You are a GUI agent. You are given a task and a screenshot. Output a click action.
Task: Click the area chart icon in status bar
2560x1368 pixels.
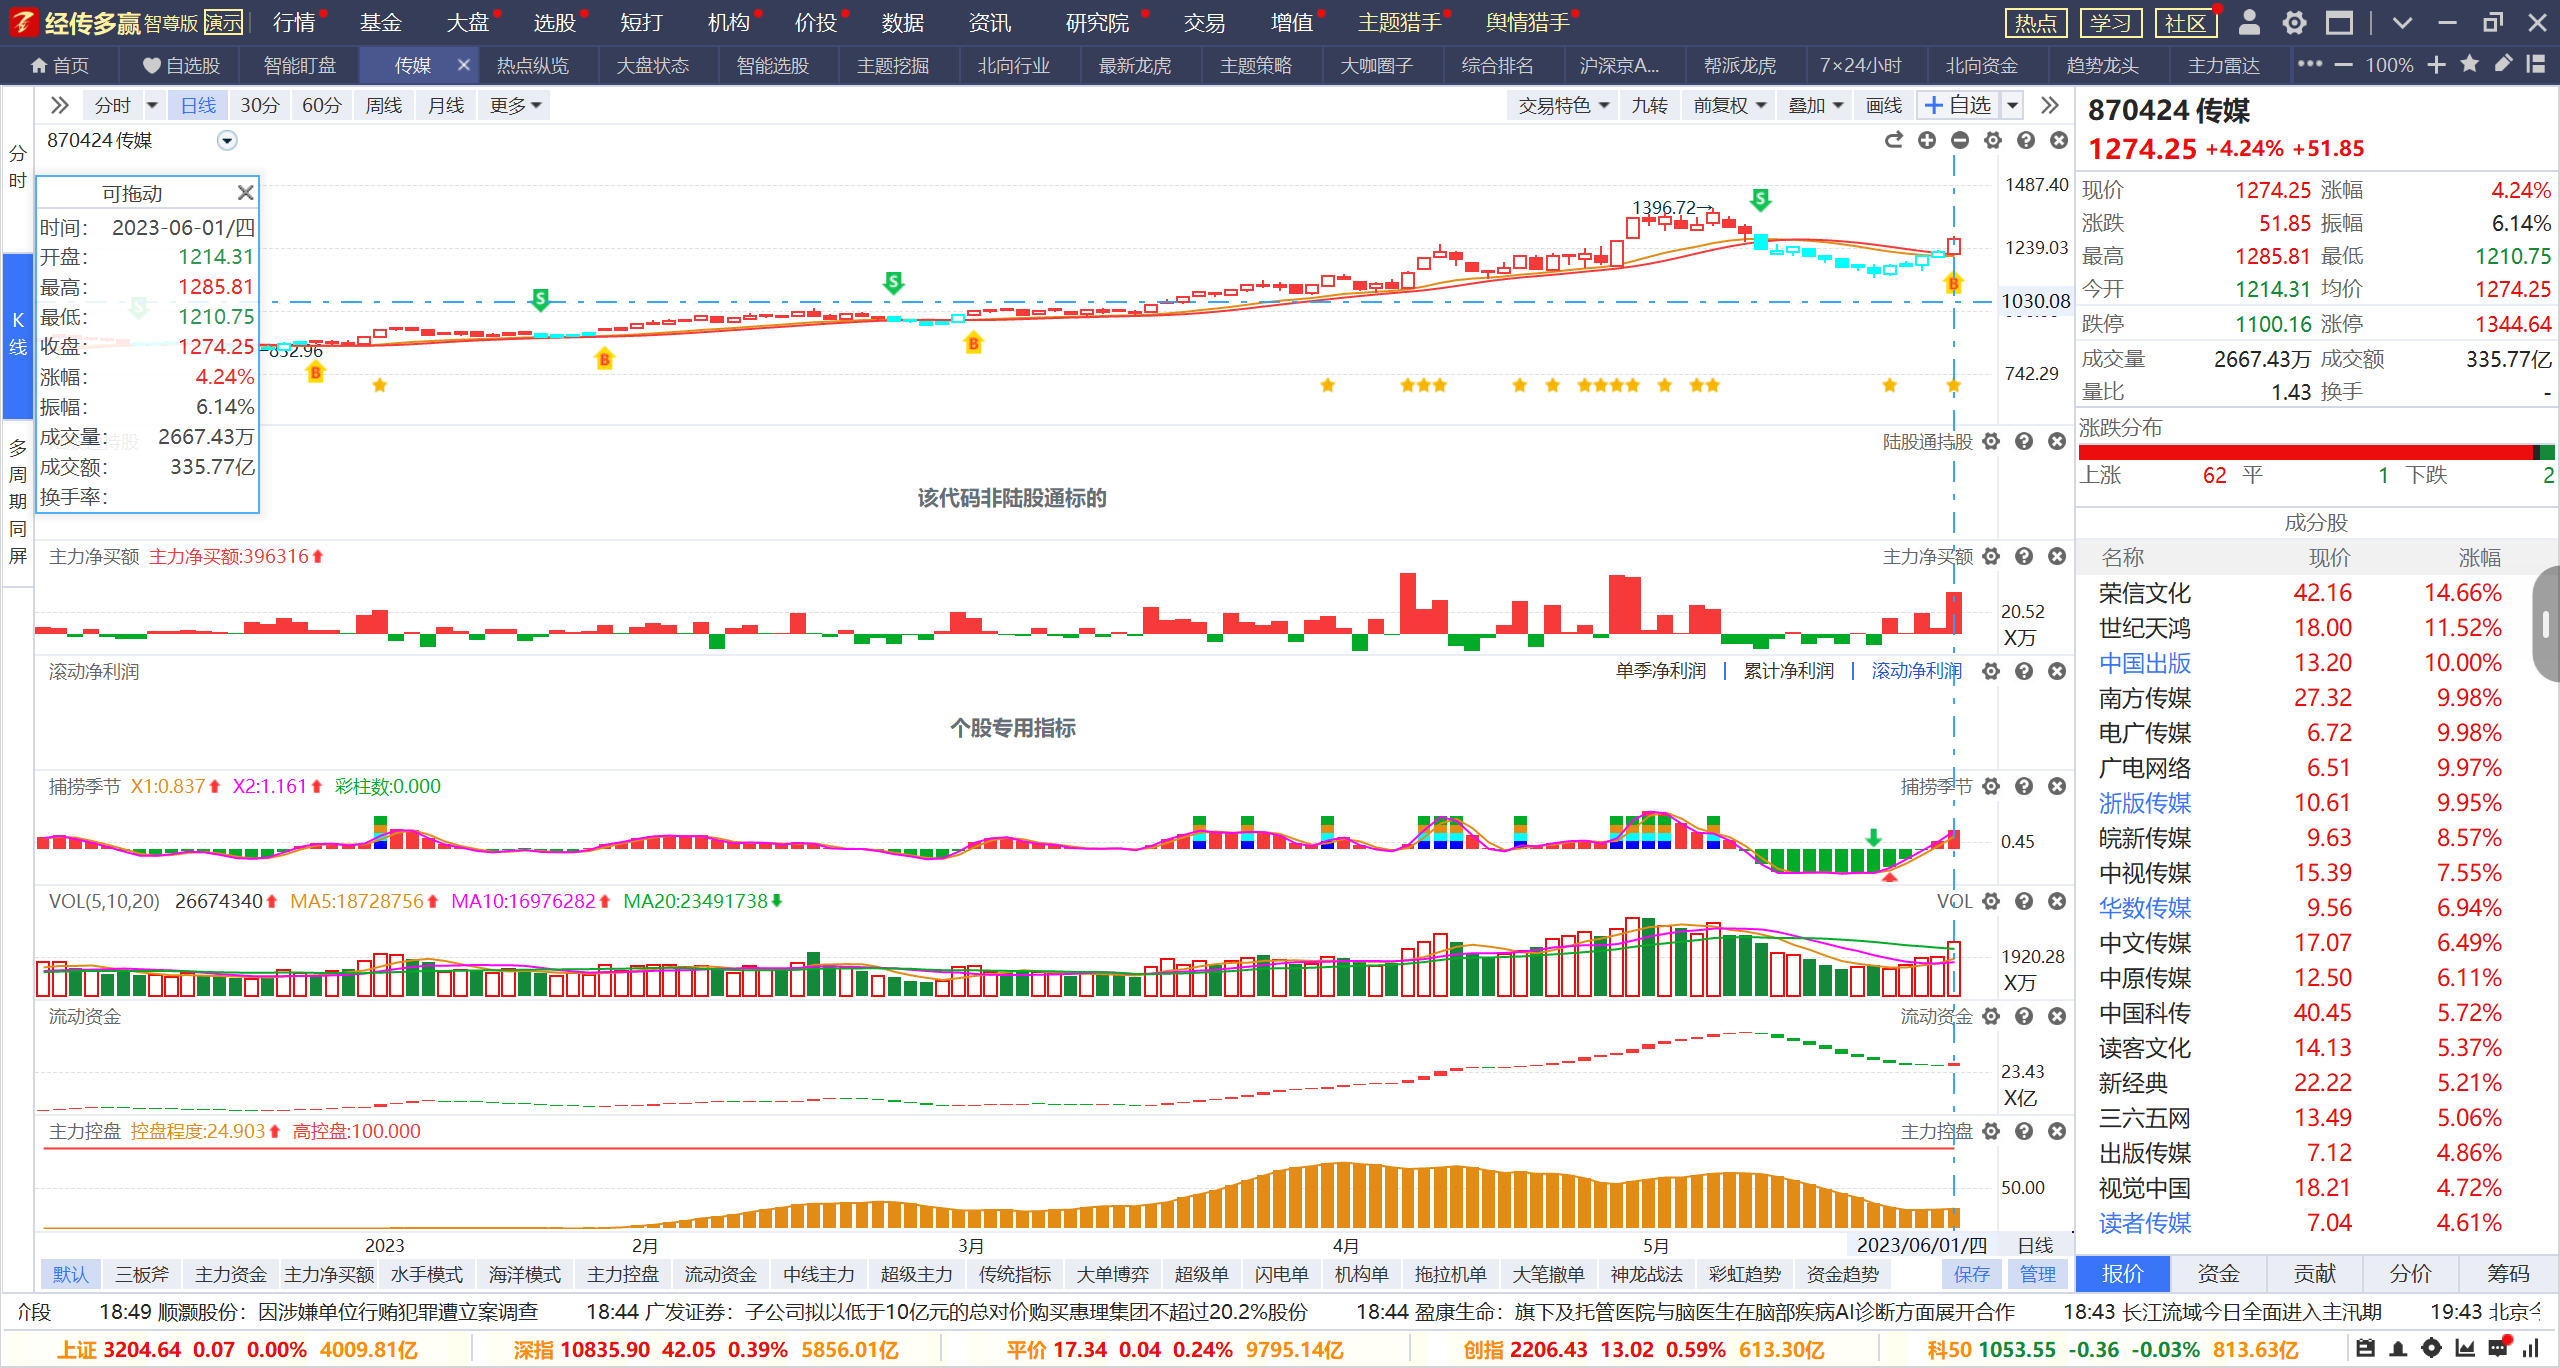[2465, 1349]
